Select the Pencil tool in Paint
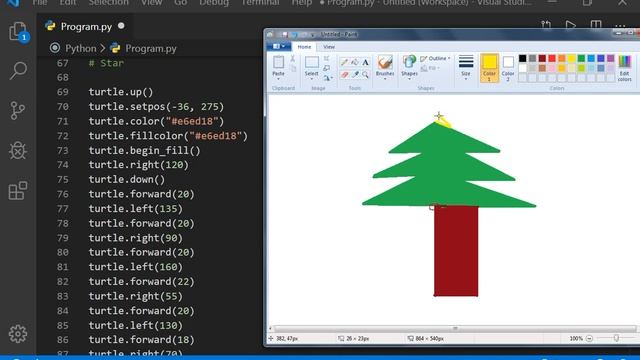The height and width of the screenshot is (360, 640). pyautogui.click(x=344, y=62)
